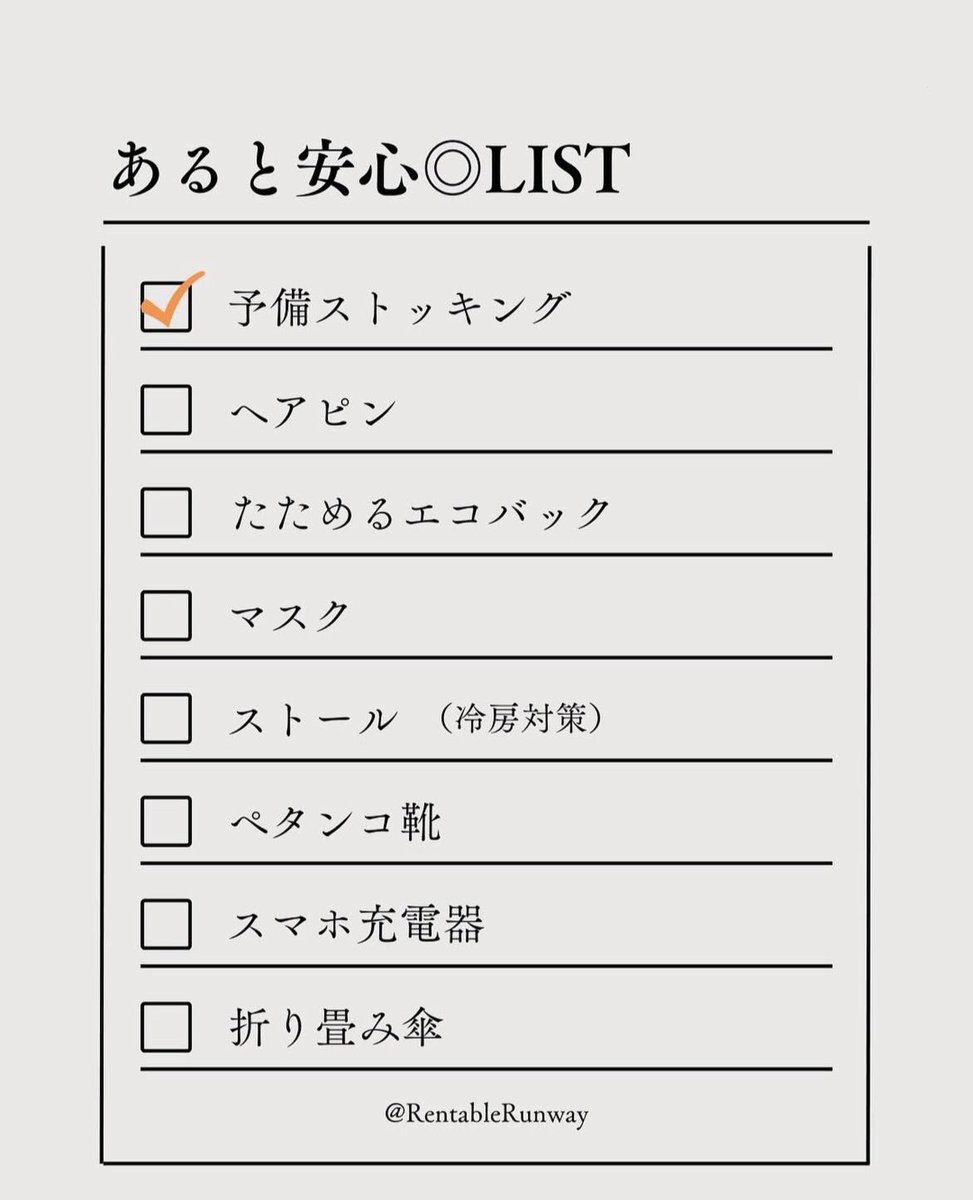This screenshot has width=973, height=1200.
Task: Select the 予備ストッキング item text
Action: pos(399,307)
